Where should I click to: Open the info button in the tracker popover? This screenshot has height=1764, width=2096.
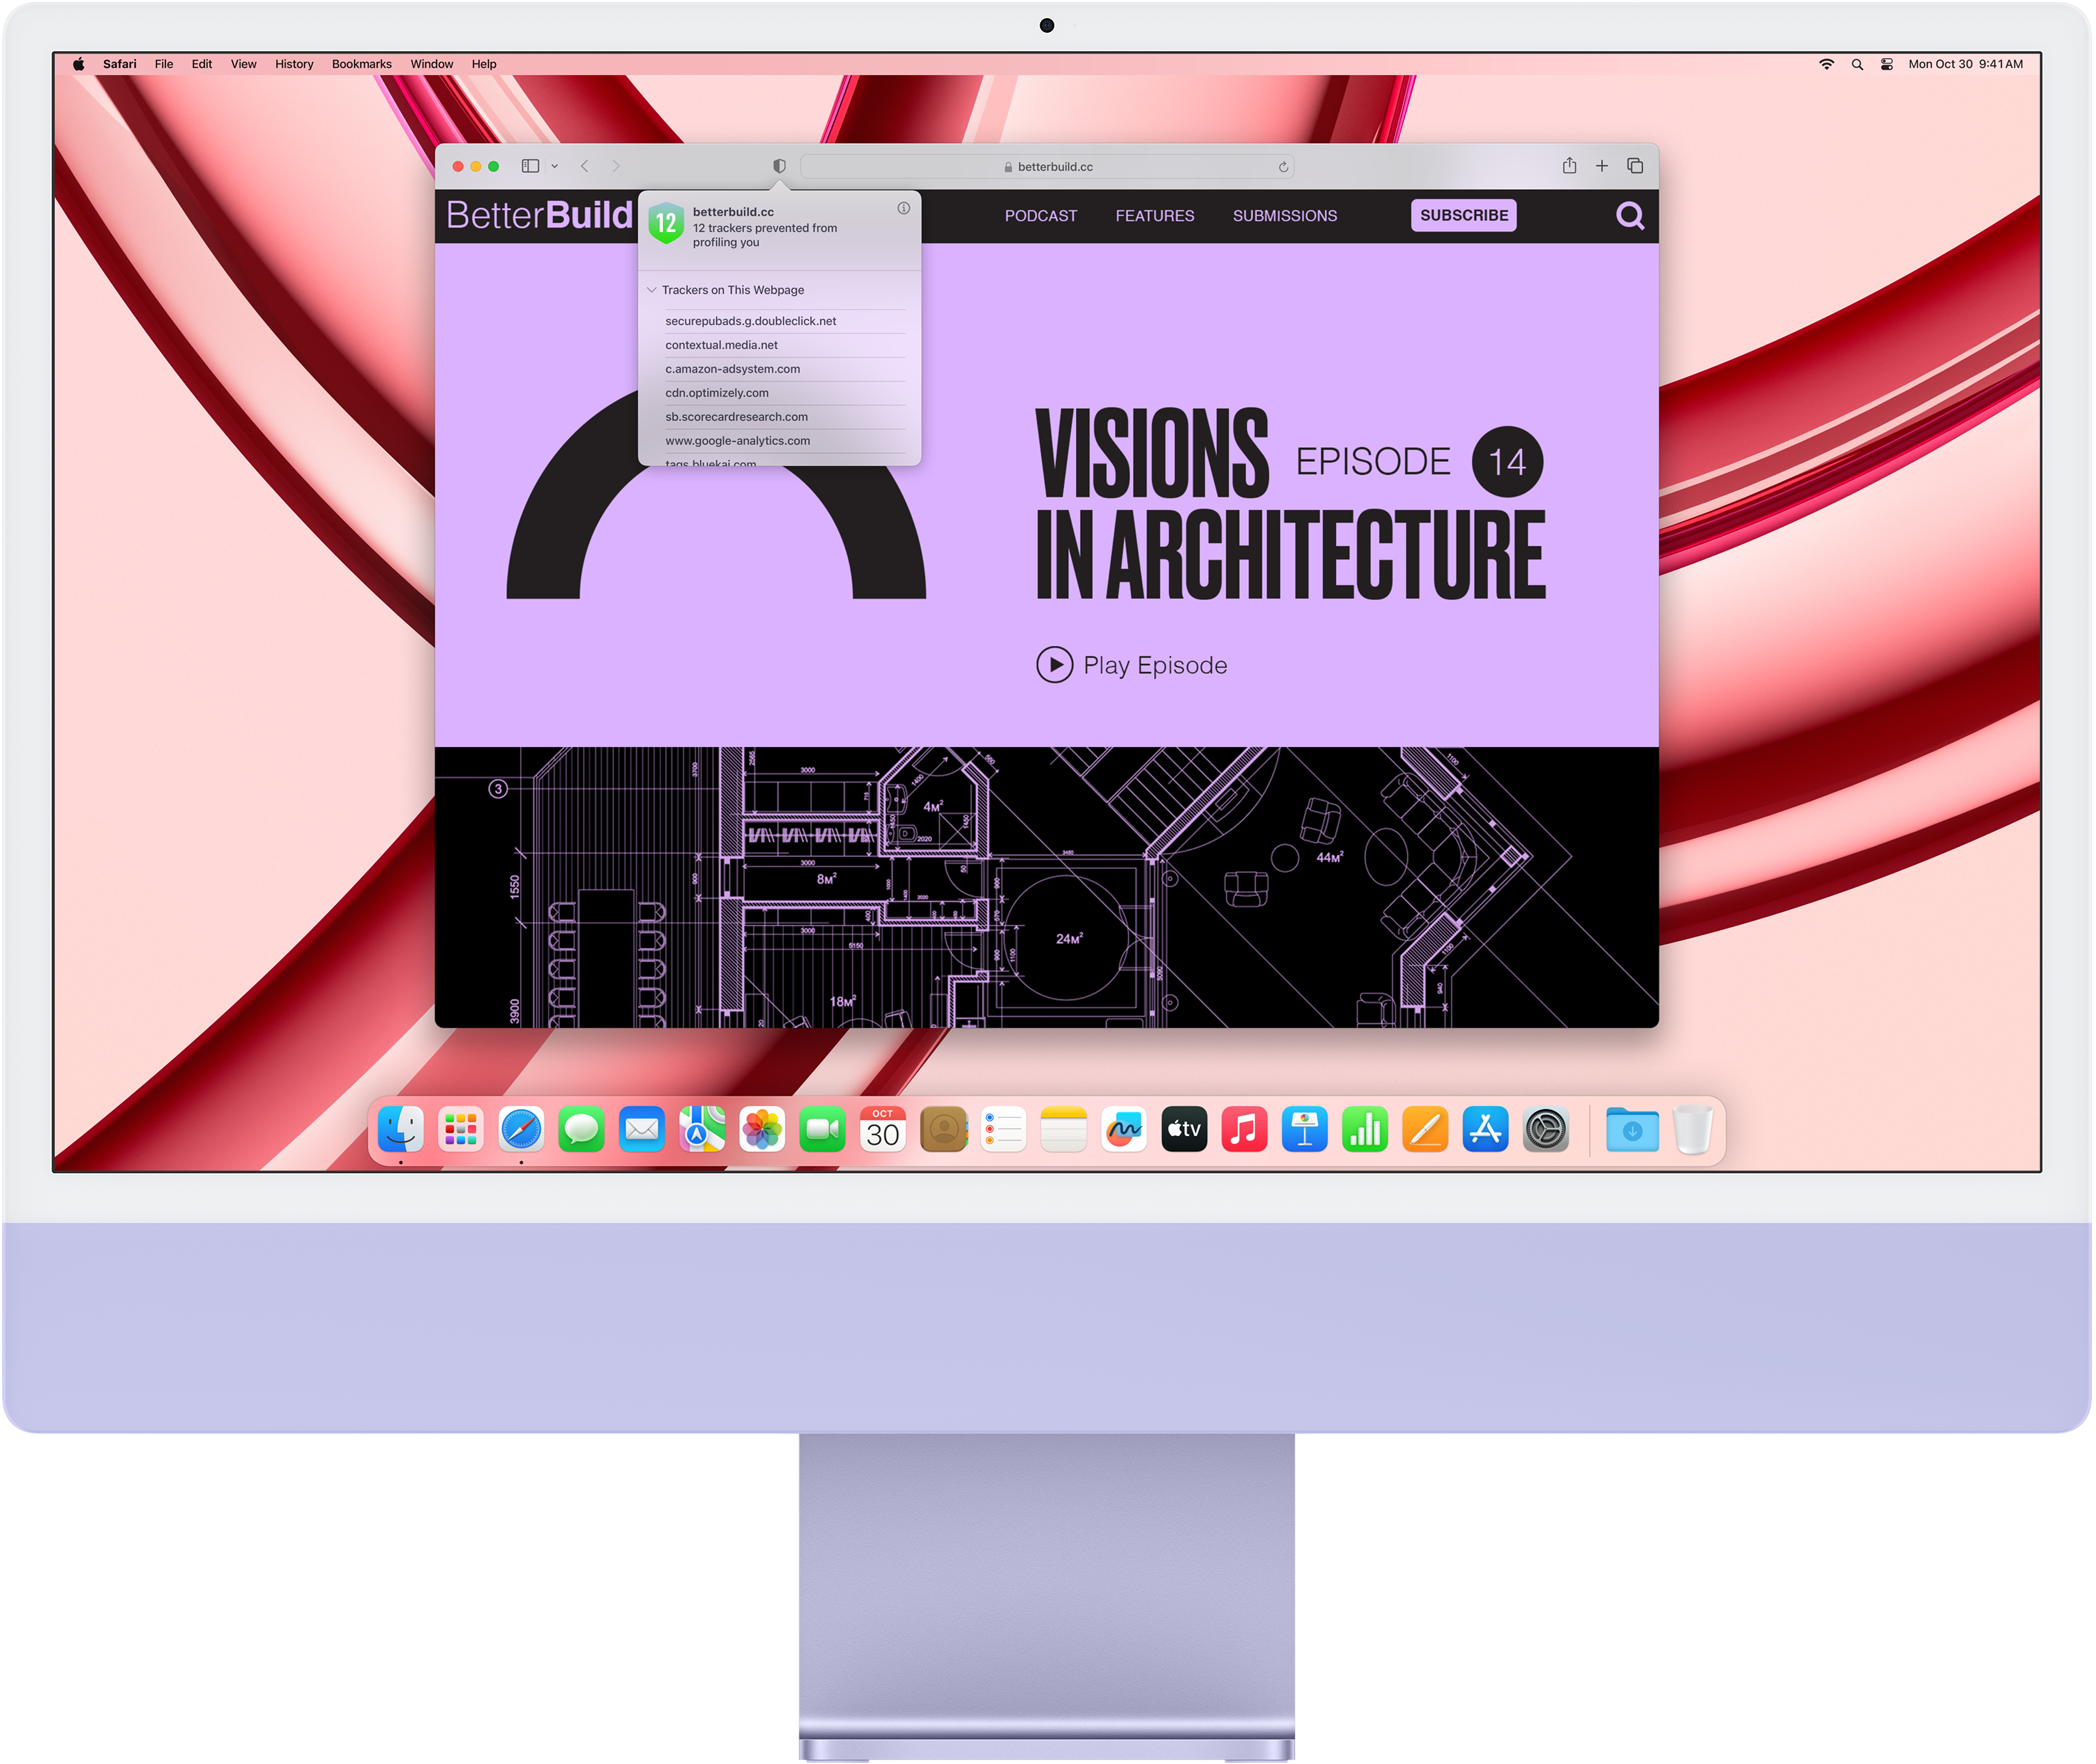(903, 208)
